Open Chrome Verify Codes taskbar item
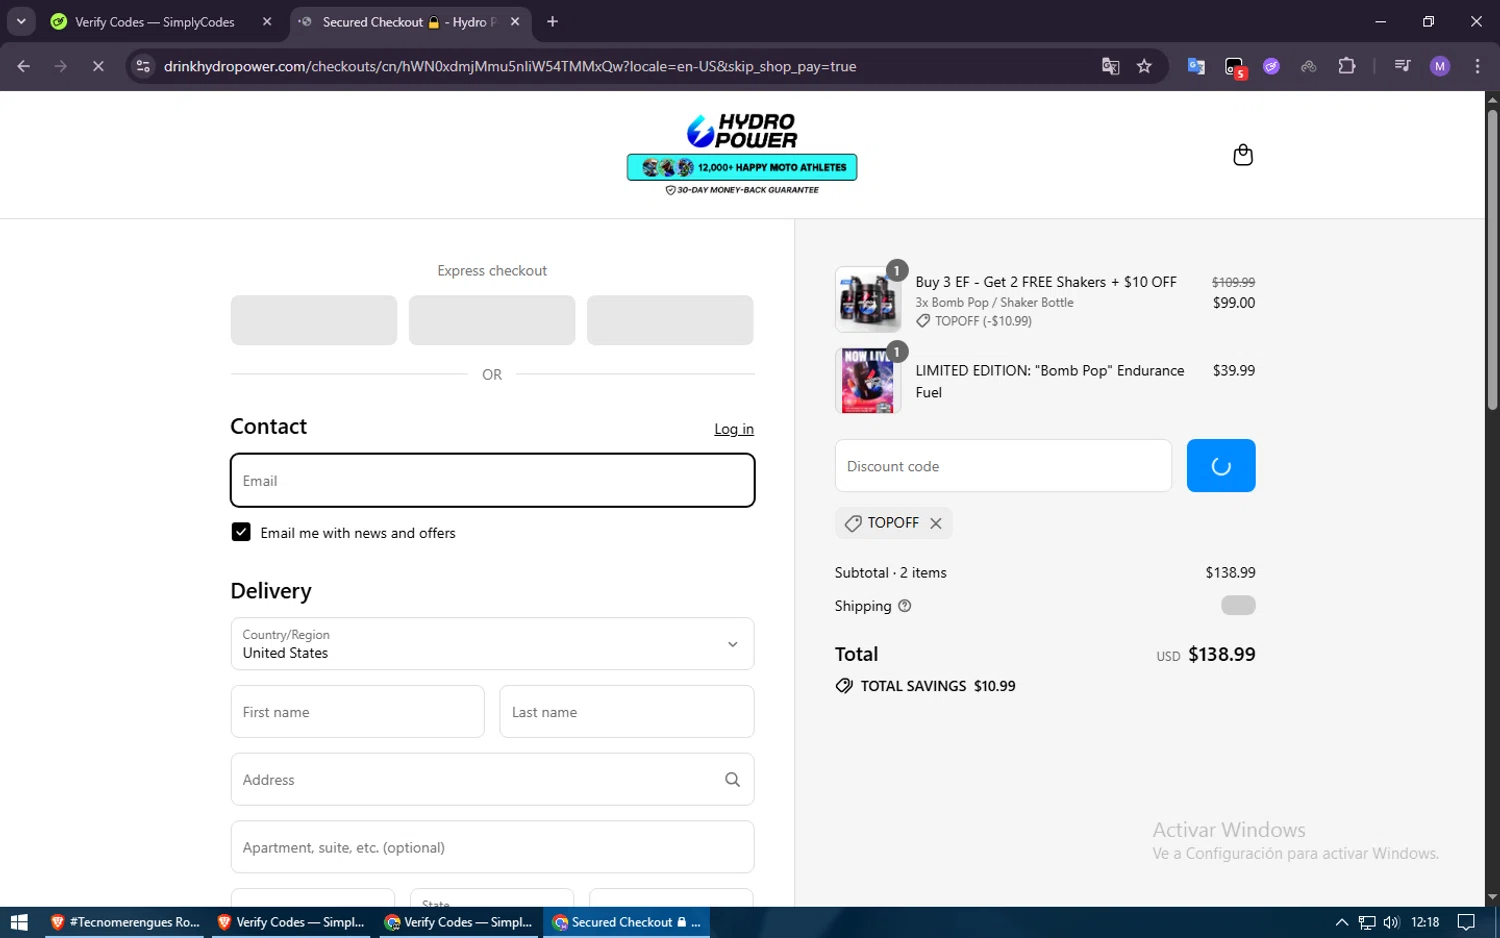This screenshot has width=1500, height=938. pyautogui.click(x=459, y=922)
